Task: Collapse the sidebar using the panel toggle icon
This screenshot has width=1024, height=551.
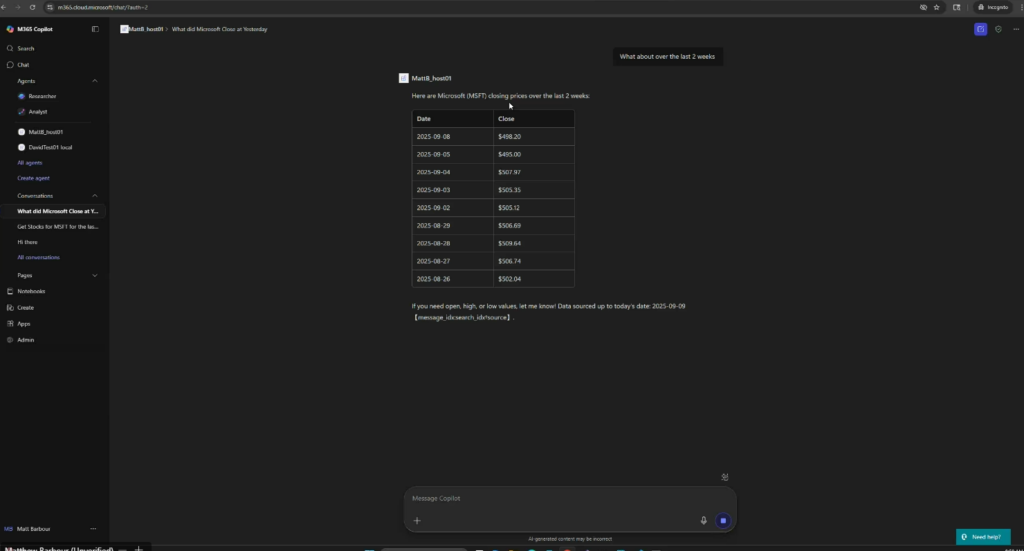Action: 95,29
